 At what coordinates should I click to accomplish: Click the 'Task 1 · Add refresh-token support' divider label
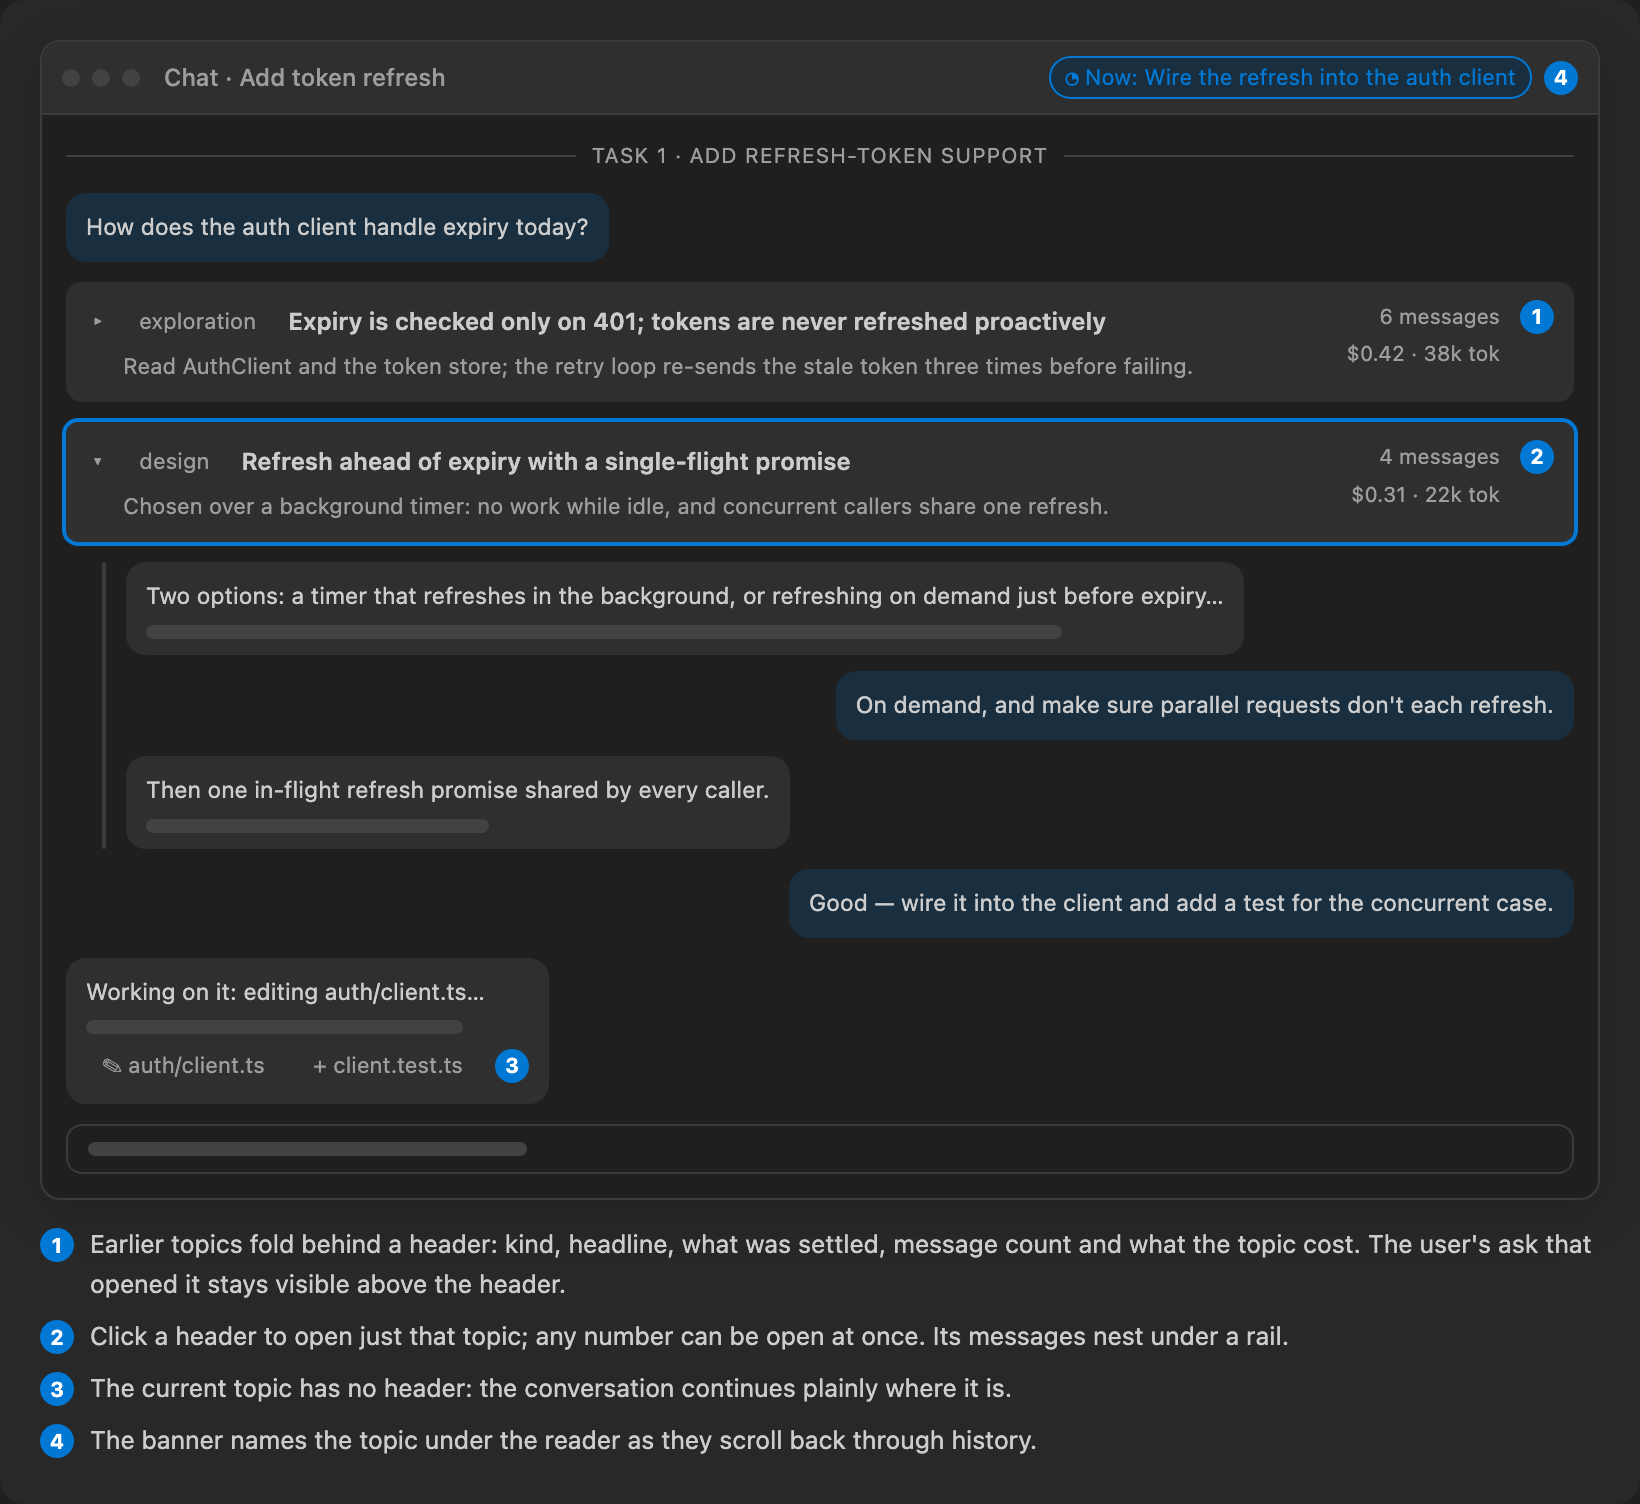coord(820,156)
